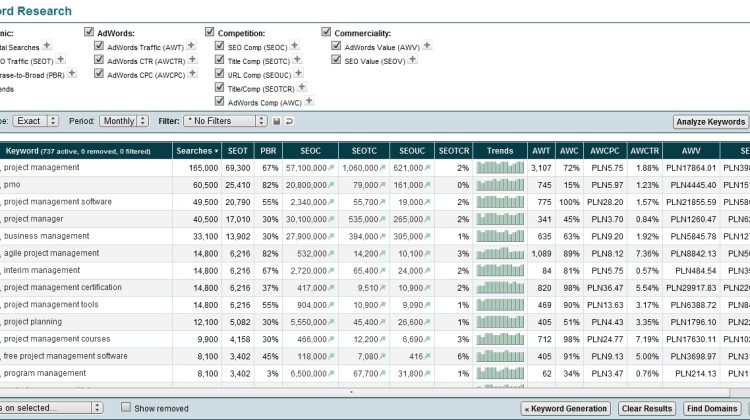Open the Period Monthly dropdown
The height and width of the screenshot is (420, 750).
click(124, 121)
